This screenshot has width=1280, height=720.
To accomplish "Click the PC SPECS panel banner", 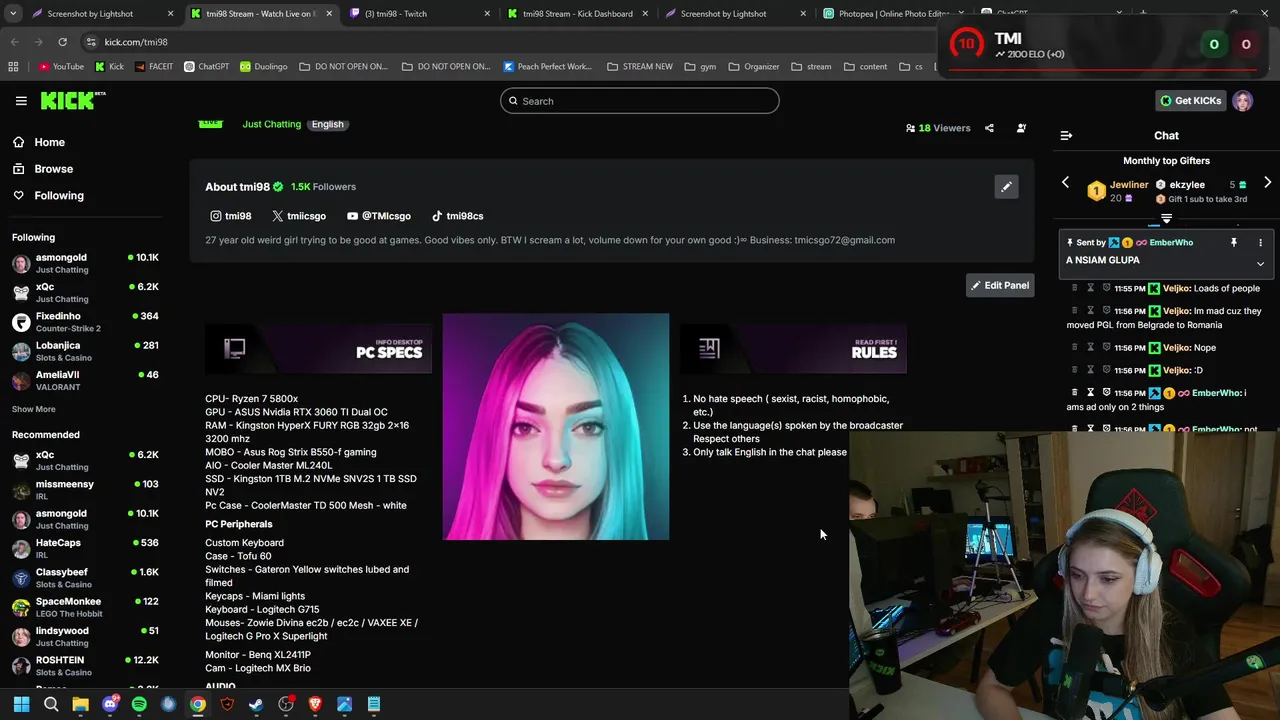I will (318, 348).
